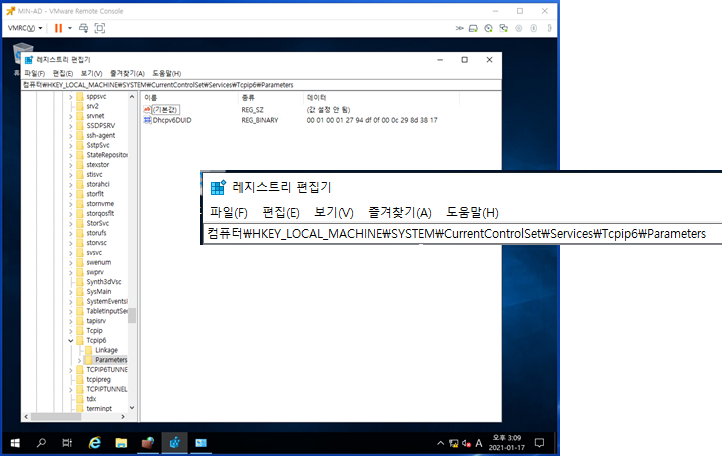Collapse the Tcpip6 tree node

point(70,340)
